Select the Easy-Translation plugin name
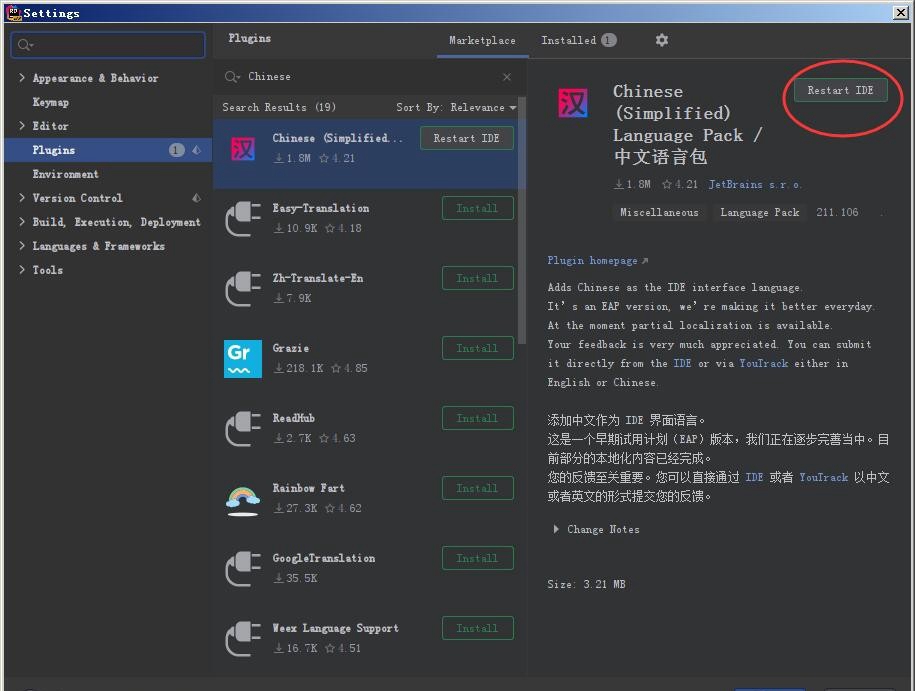The width and height of the screenshot is (915, 691). click(x=320, y=208)
